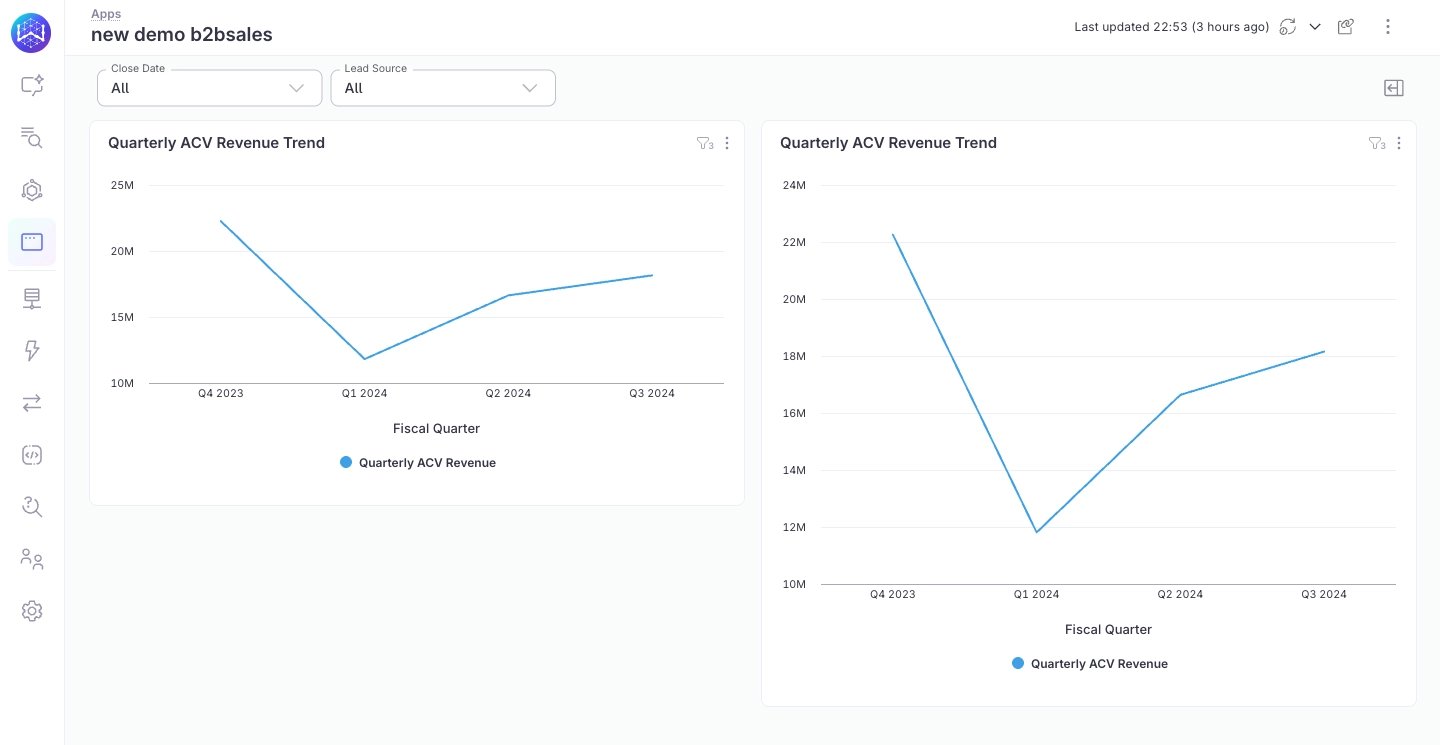Open the swap arrows icon in sidebar
Viewport: 1440px width, 745px height.
click(x=32, y=402)
